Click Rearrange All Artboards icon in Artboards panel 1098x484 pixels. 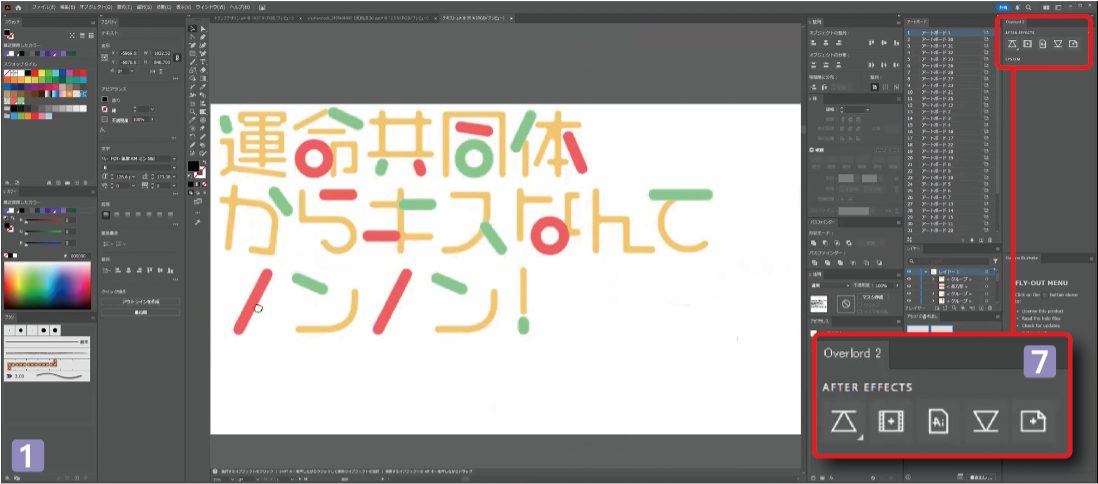(910, 240)
